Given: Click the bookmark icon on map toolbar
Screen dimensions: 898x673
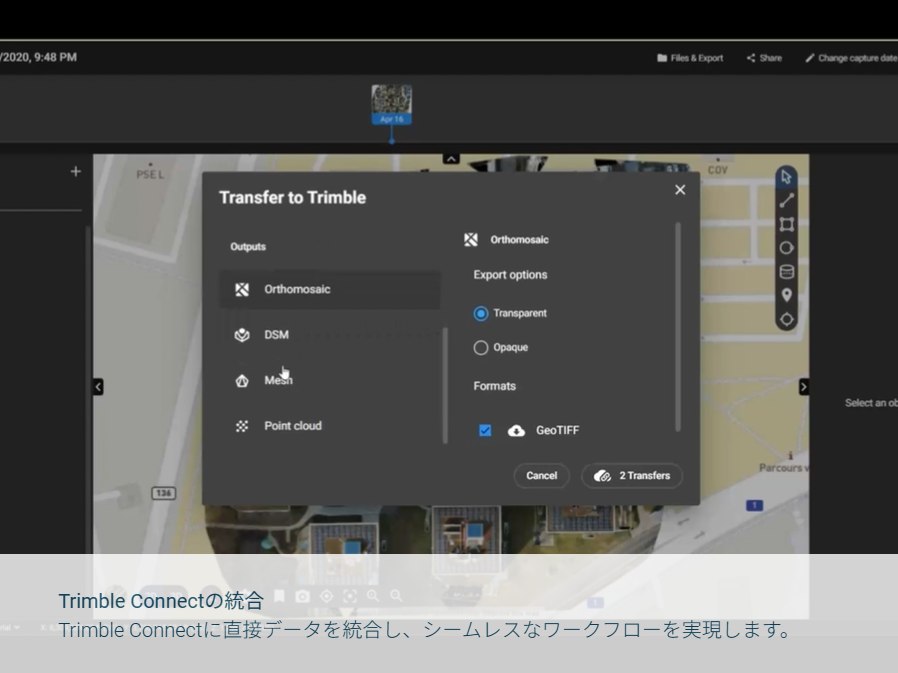Looking at the screenshot, I should tap(279, 596).
